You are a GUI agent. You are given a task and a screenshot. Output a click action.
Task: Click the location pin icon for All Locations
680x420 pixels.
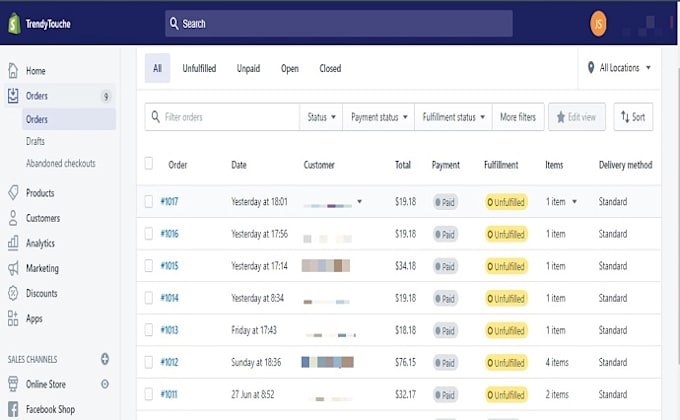pyautogui.click(x=591, y=67)
